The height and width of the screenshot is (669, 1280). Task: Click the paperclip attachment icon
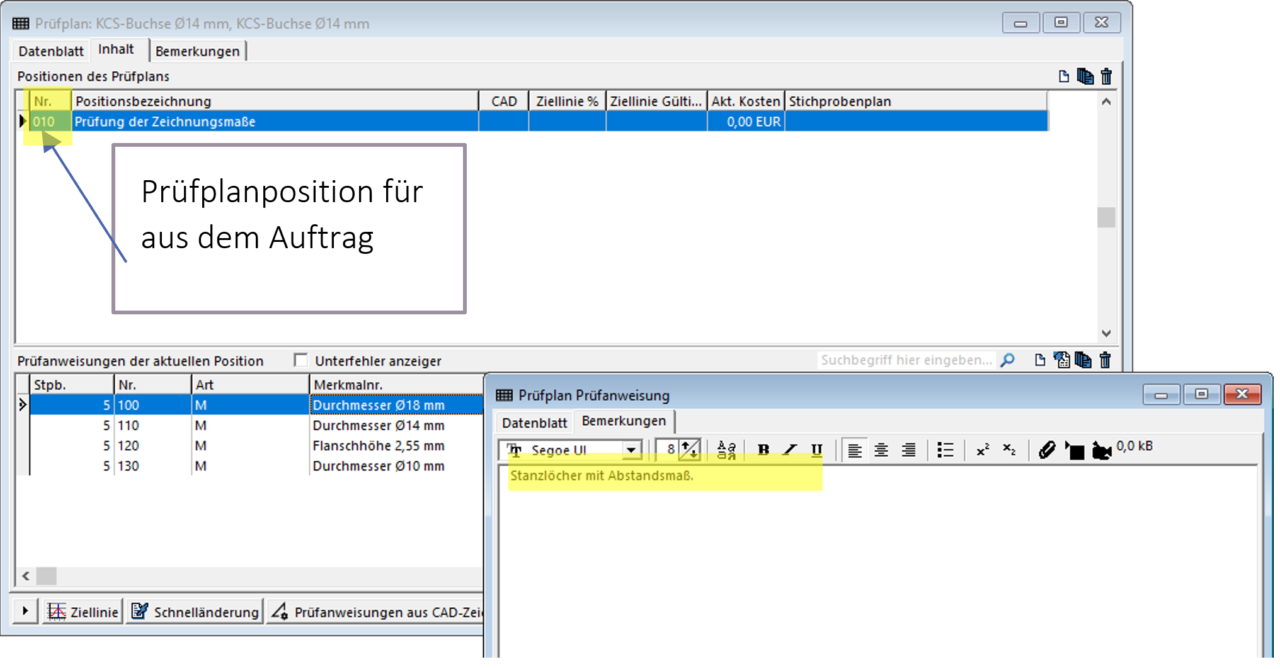point(1046,451)
